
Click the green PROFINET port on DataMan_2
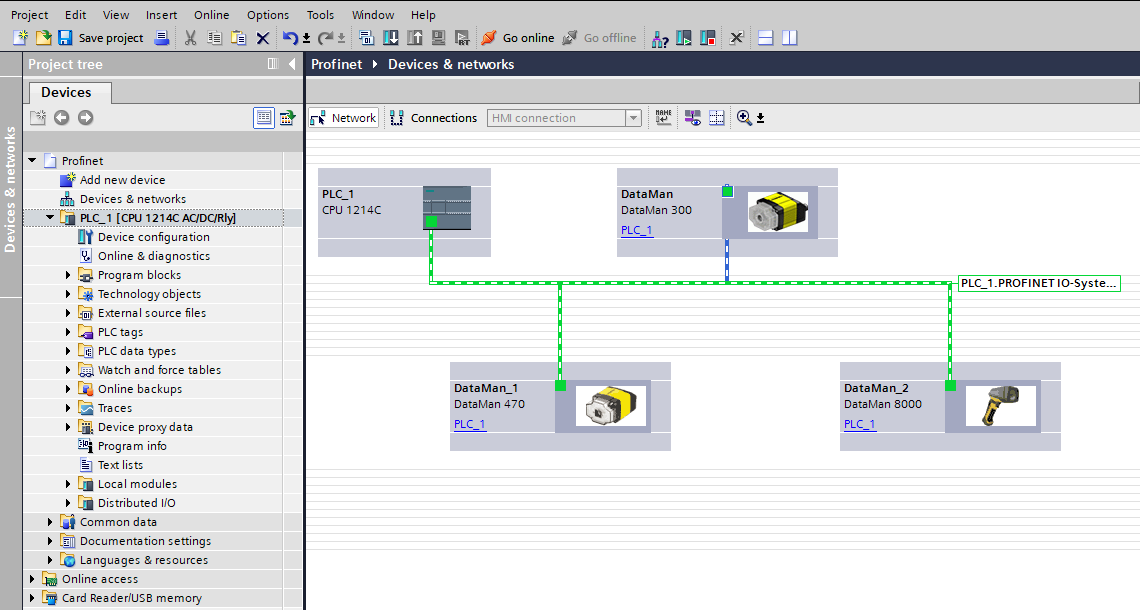[950, 386]
